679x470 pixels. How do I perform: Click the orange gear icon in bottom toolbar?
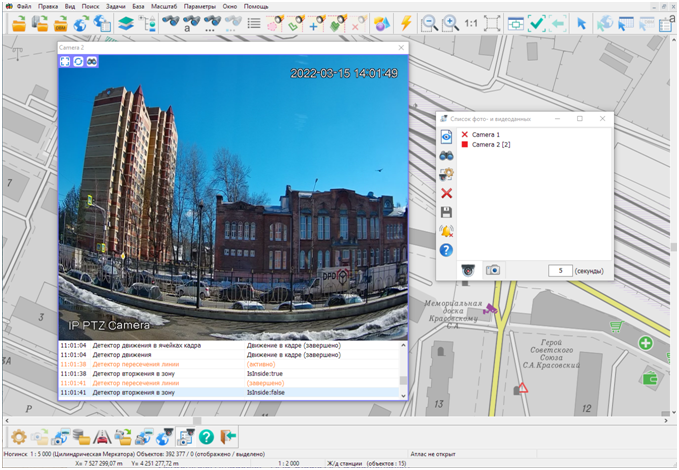[x=18, y=436]
